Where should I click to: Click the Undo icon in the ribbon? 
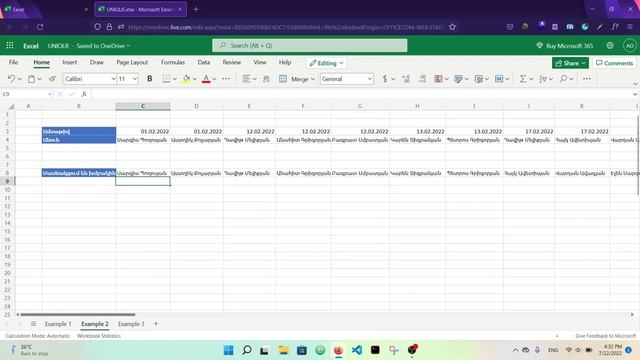[x=11, y=79]
